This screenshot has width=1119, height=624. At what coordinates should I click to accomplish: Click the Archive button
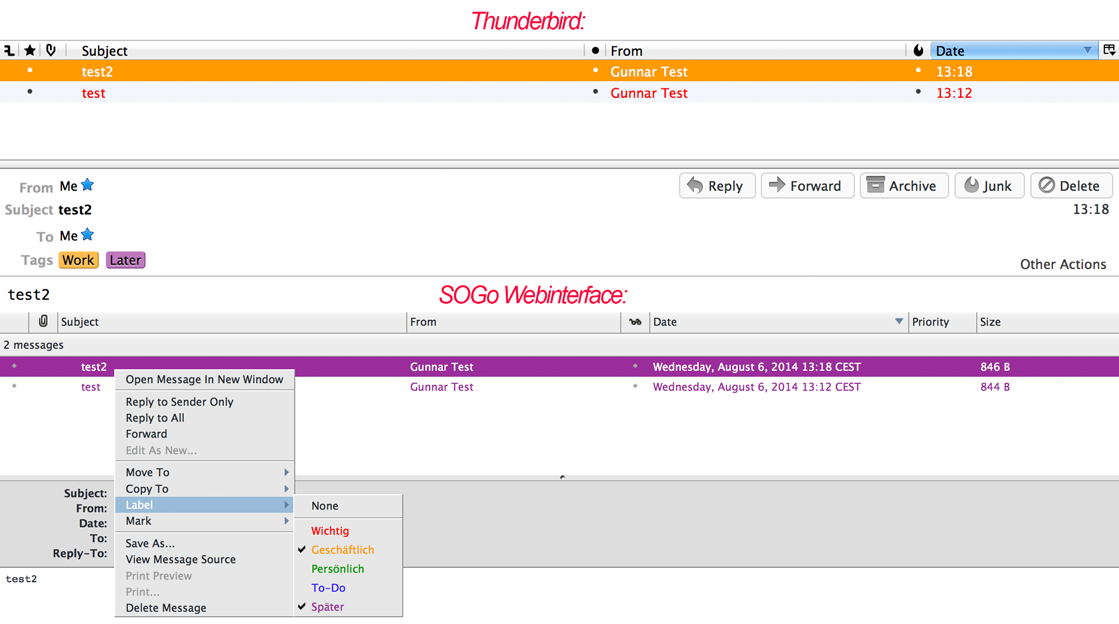click(x=902, y=186)
